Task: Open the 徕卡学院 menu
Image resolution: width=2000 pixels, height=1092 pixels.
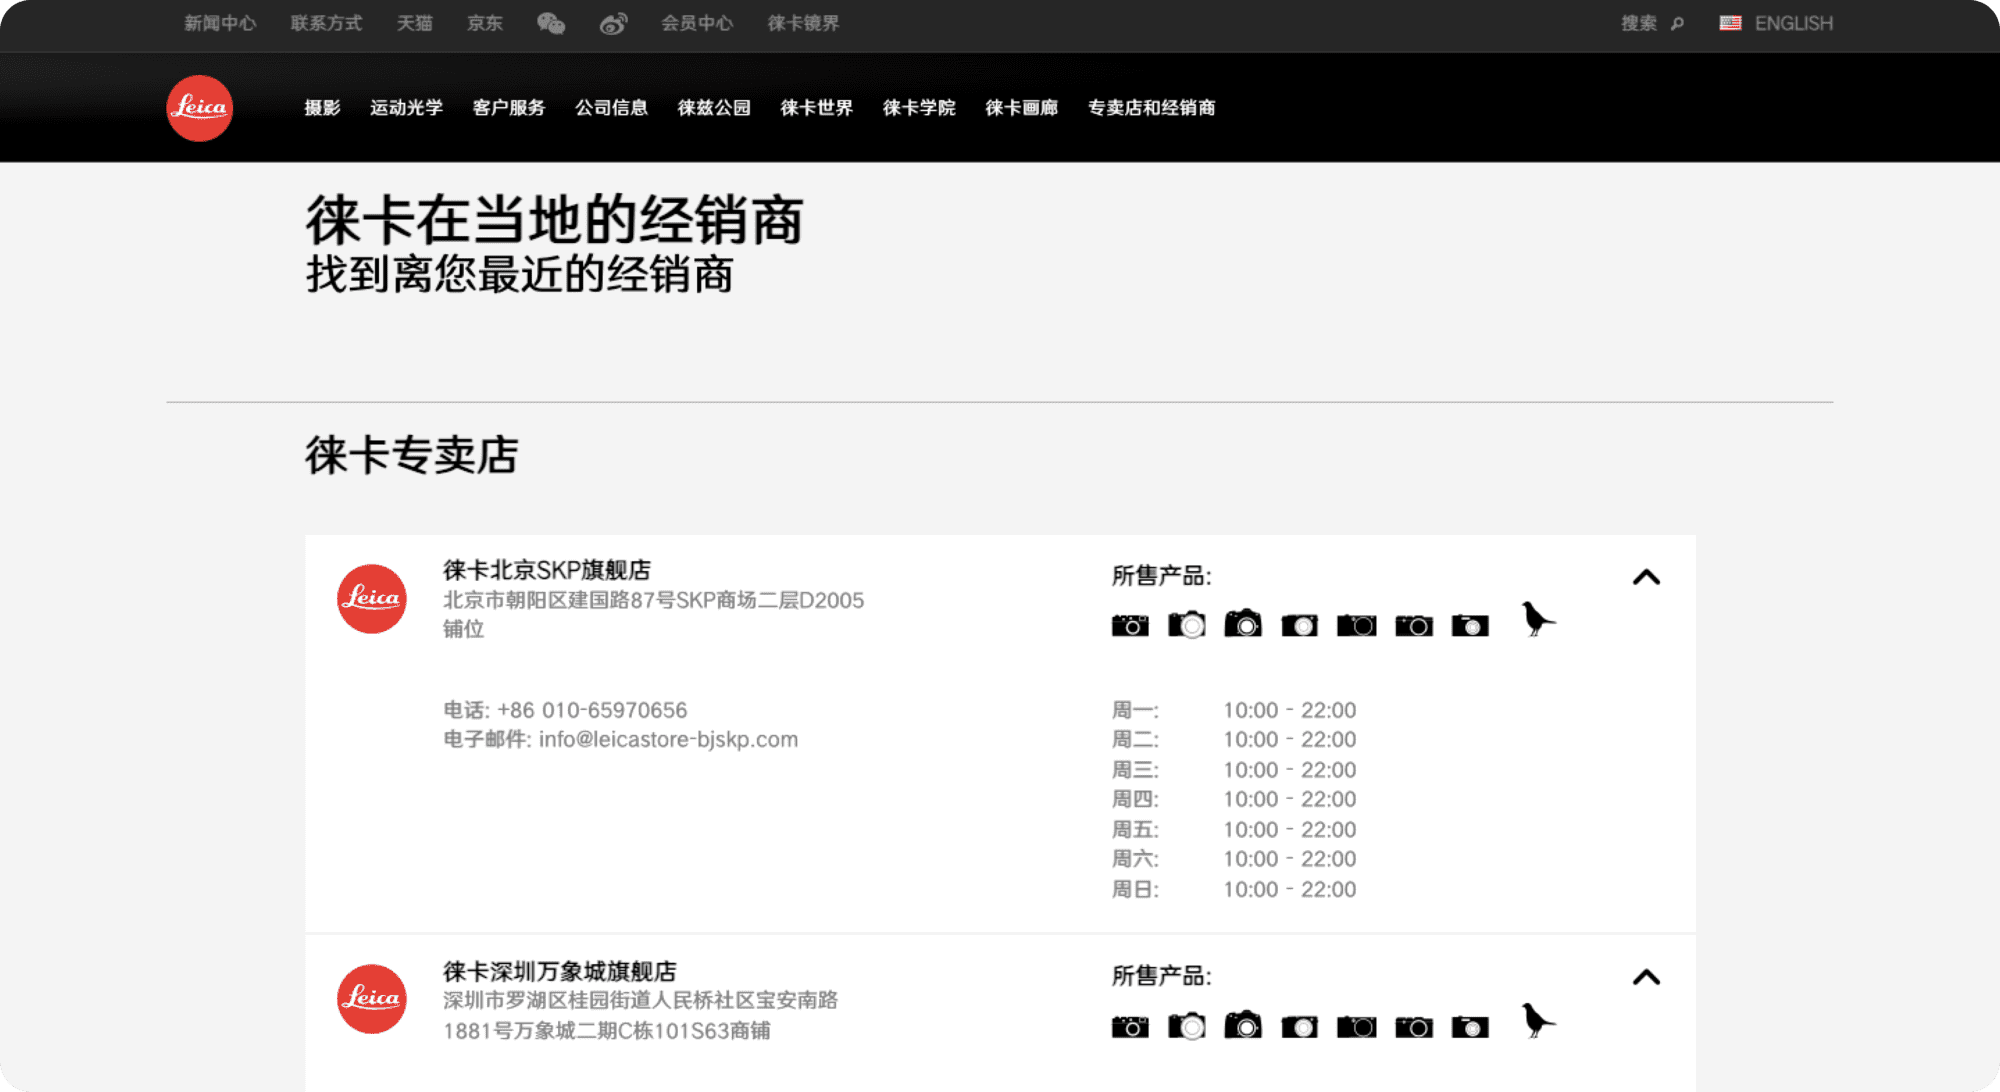Action: tap(919, 108)
